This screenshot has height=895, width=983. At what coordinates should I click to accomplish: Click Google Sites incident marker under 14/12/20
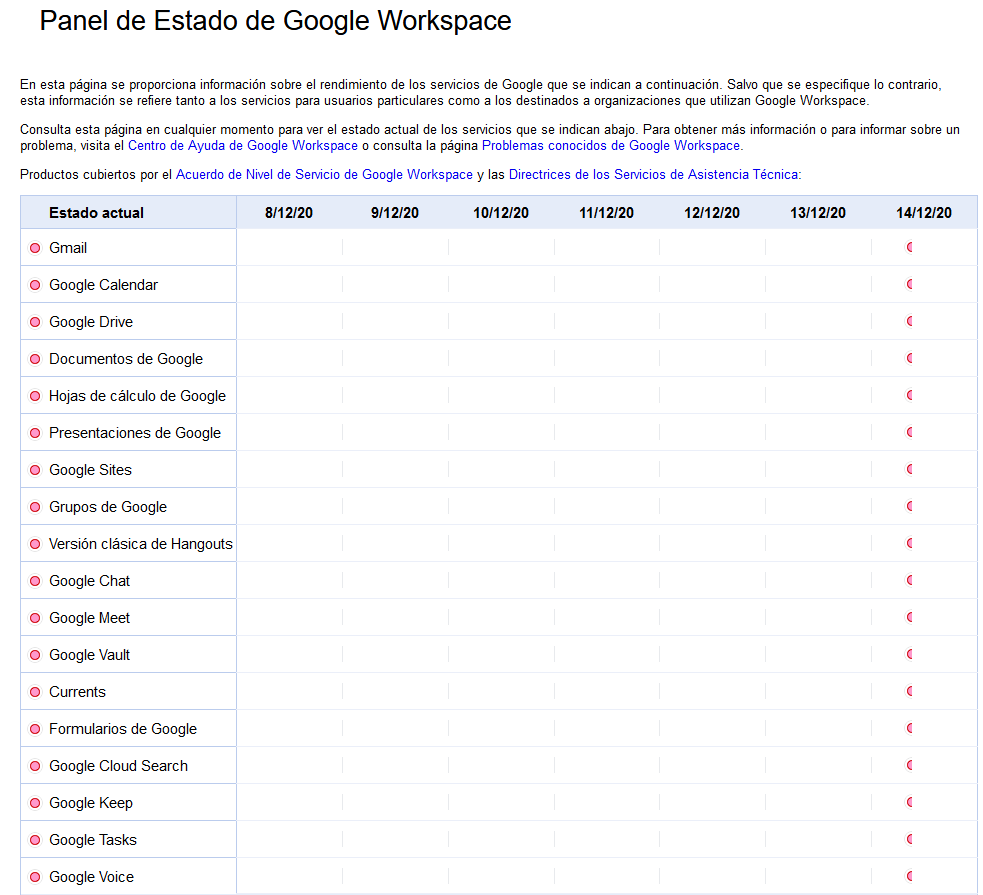909,469
